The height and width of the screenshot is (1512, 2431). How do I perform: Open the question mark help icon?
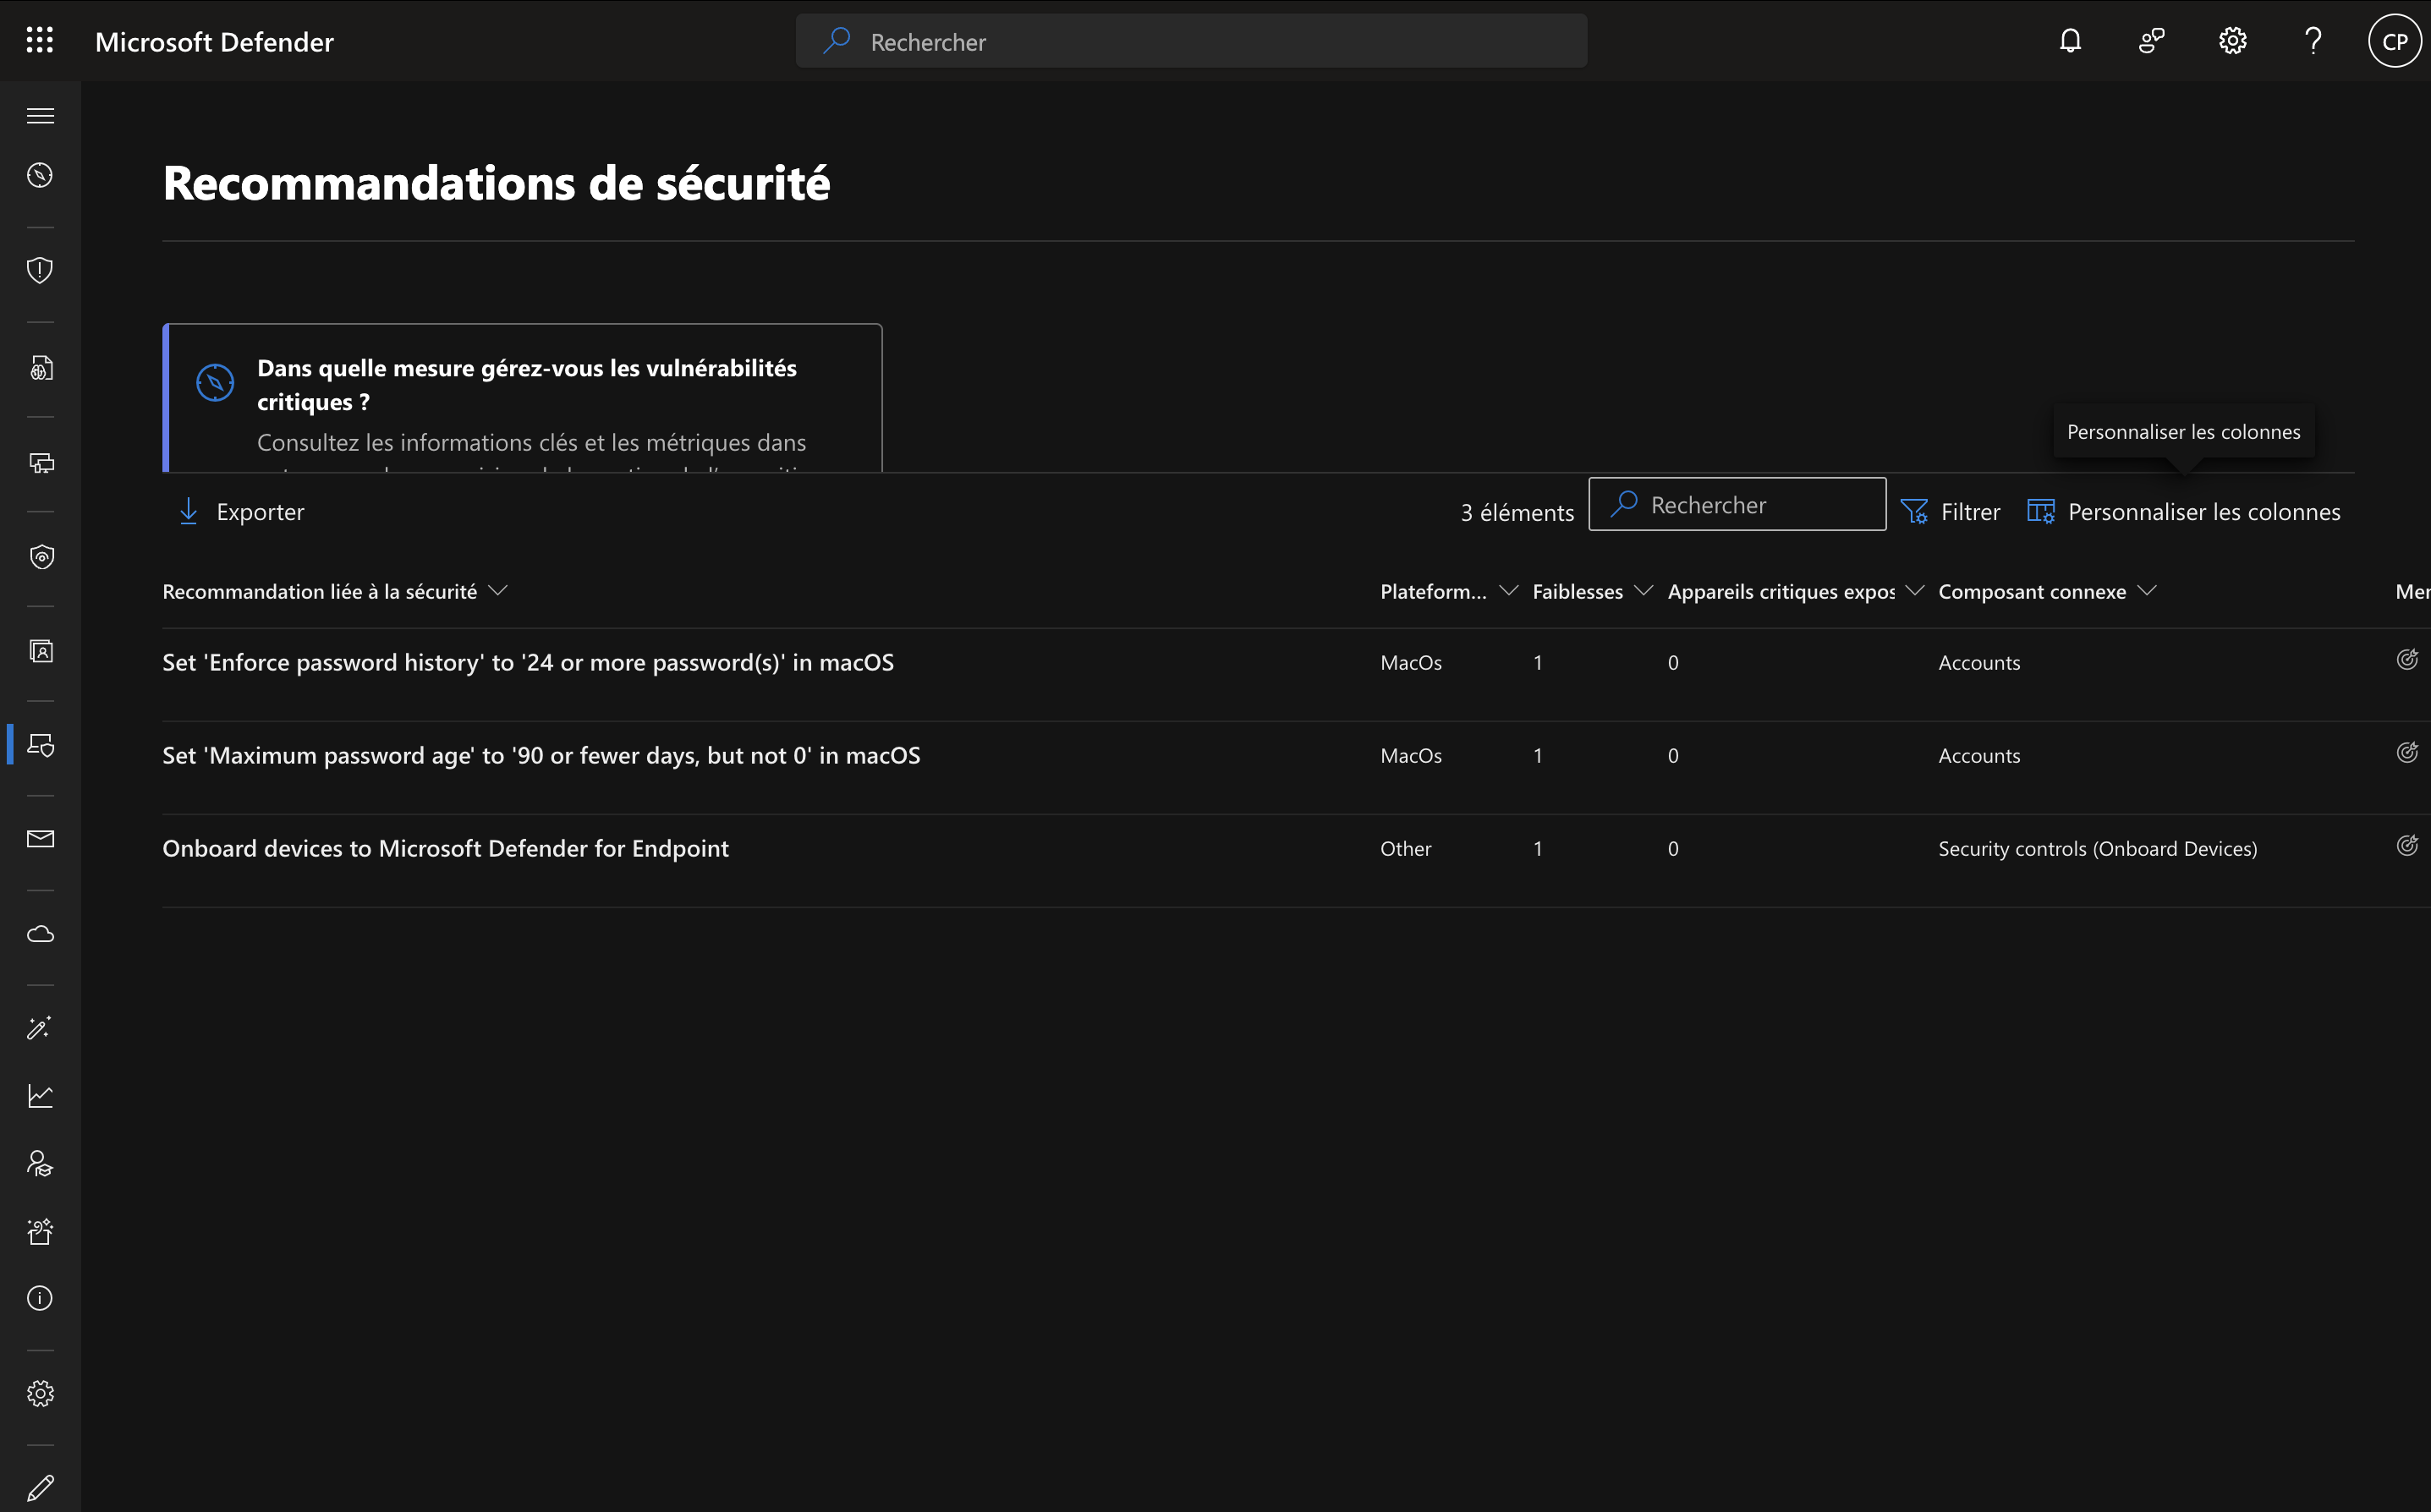pyautogui.click(x=2313, y=40)
